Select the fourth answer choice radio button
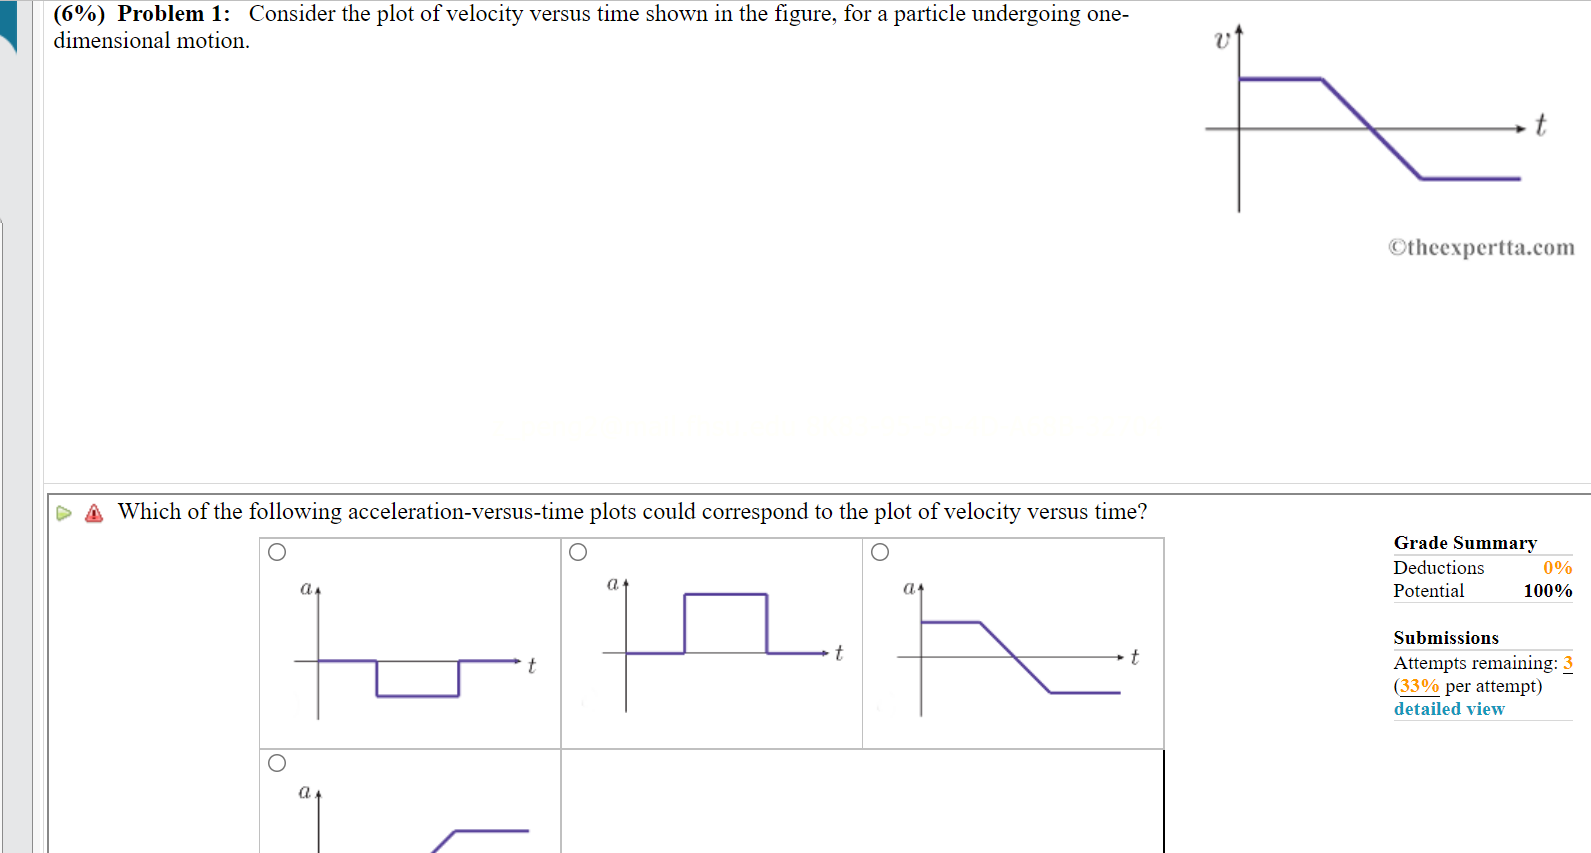 tap(277, 762)
